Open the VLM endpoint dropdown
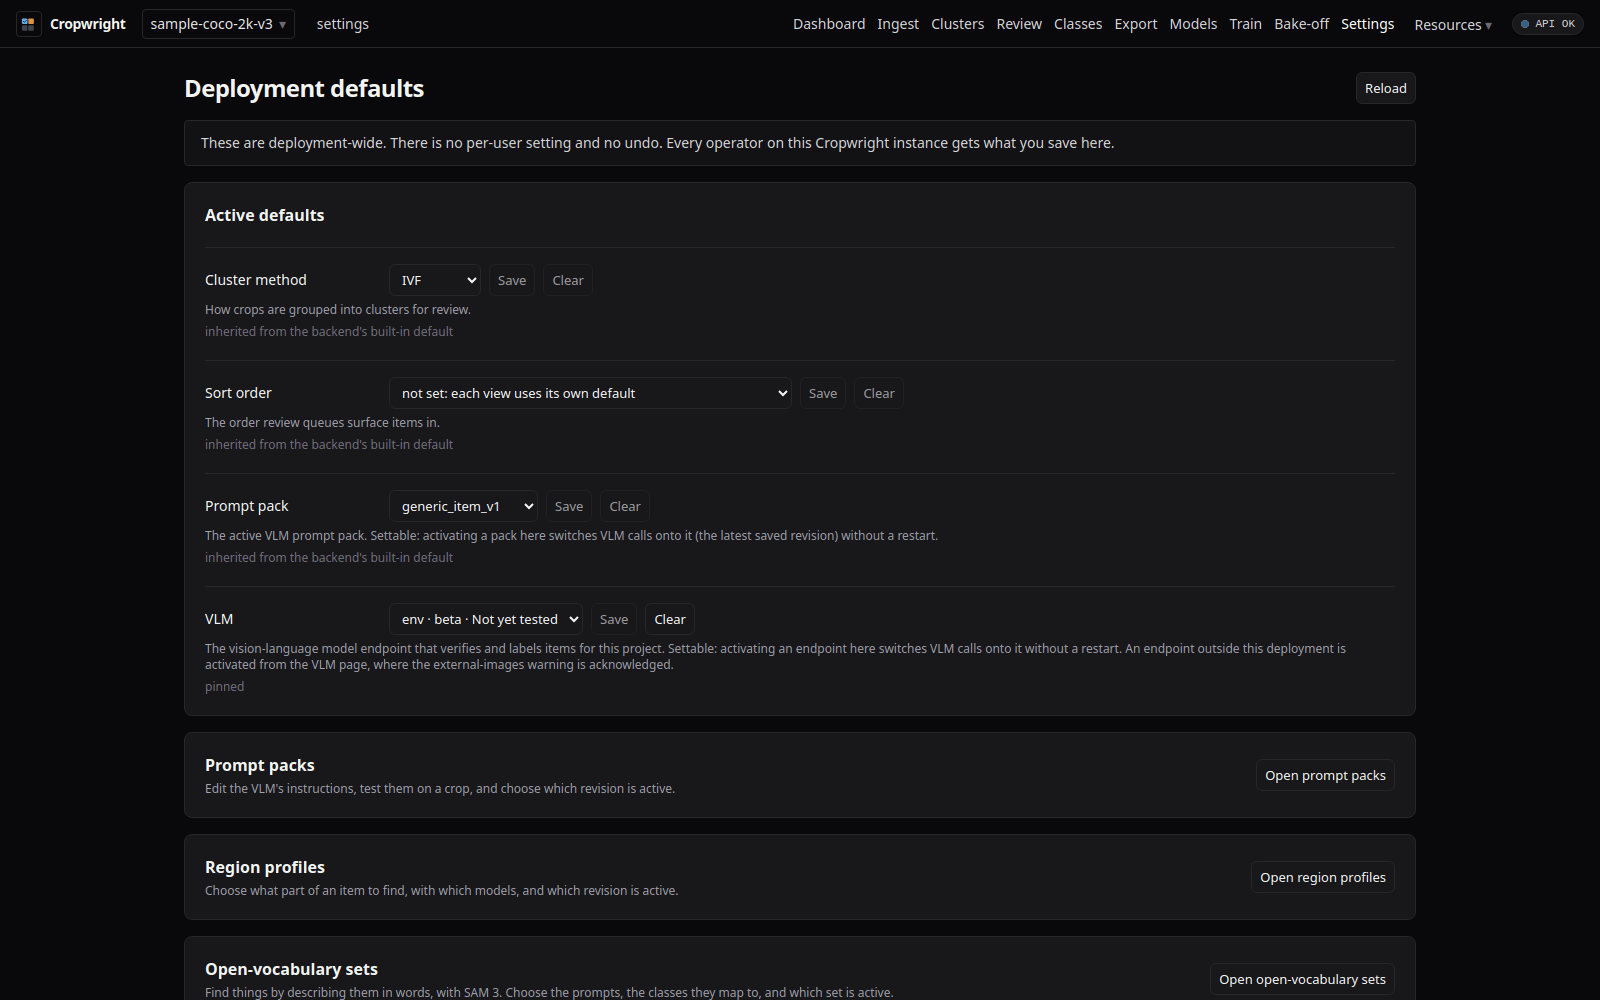Viewport: 1600px width, 1000px height. pos(486,620)
